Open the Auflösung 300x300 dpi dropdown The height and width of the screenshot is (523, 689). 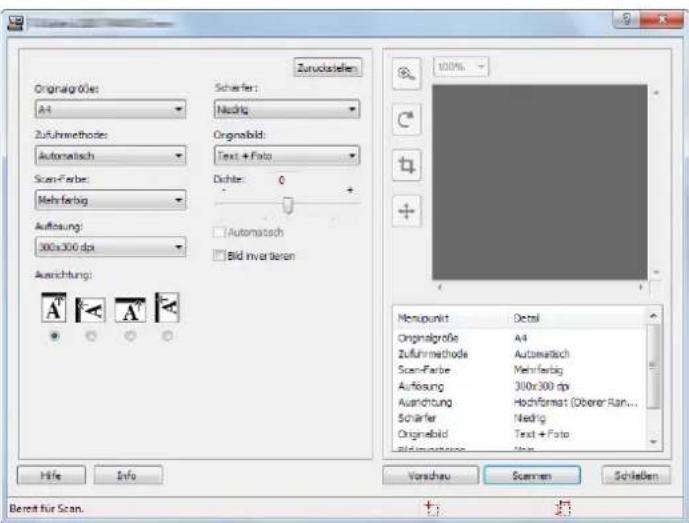click(x=110, y=247)
